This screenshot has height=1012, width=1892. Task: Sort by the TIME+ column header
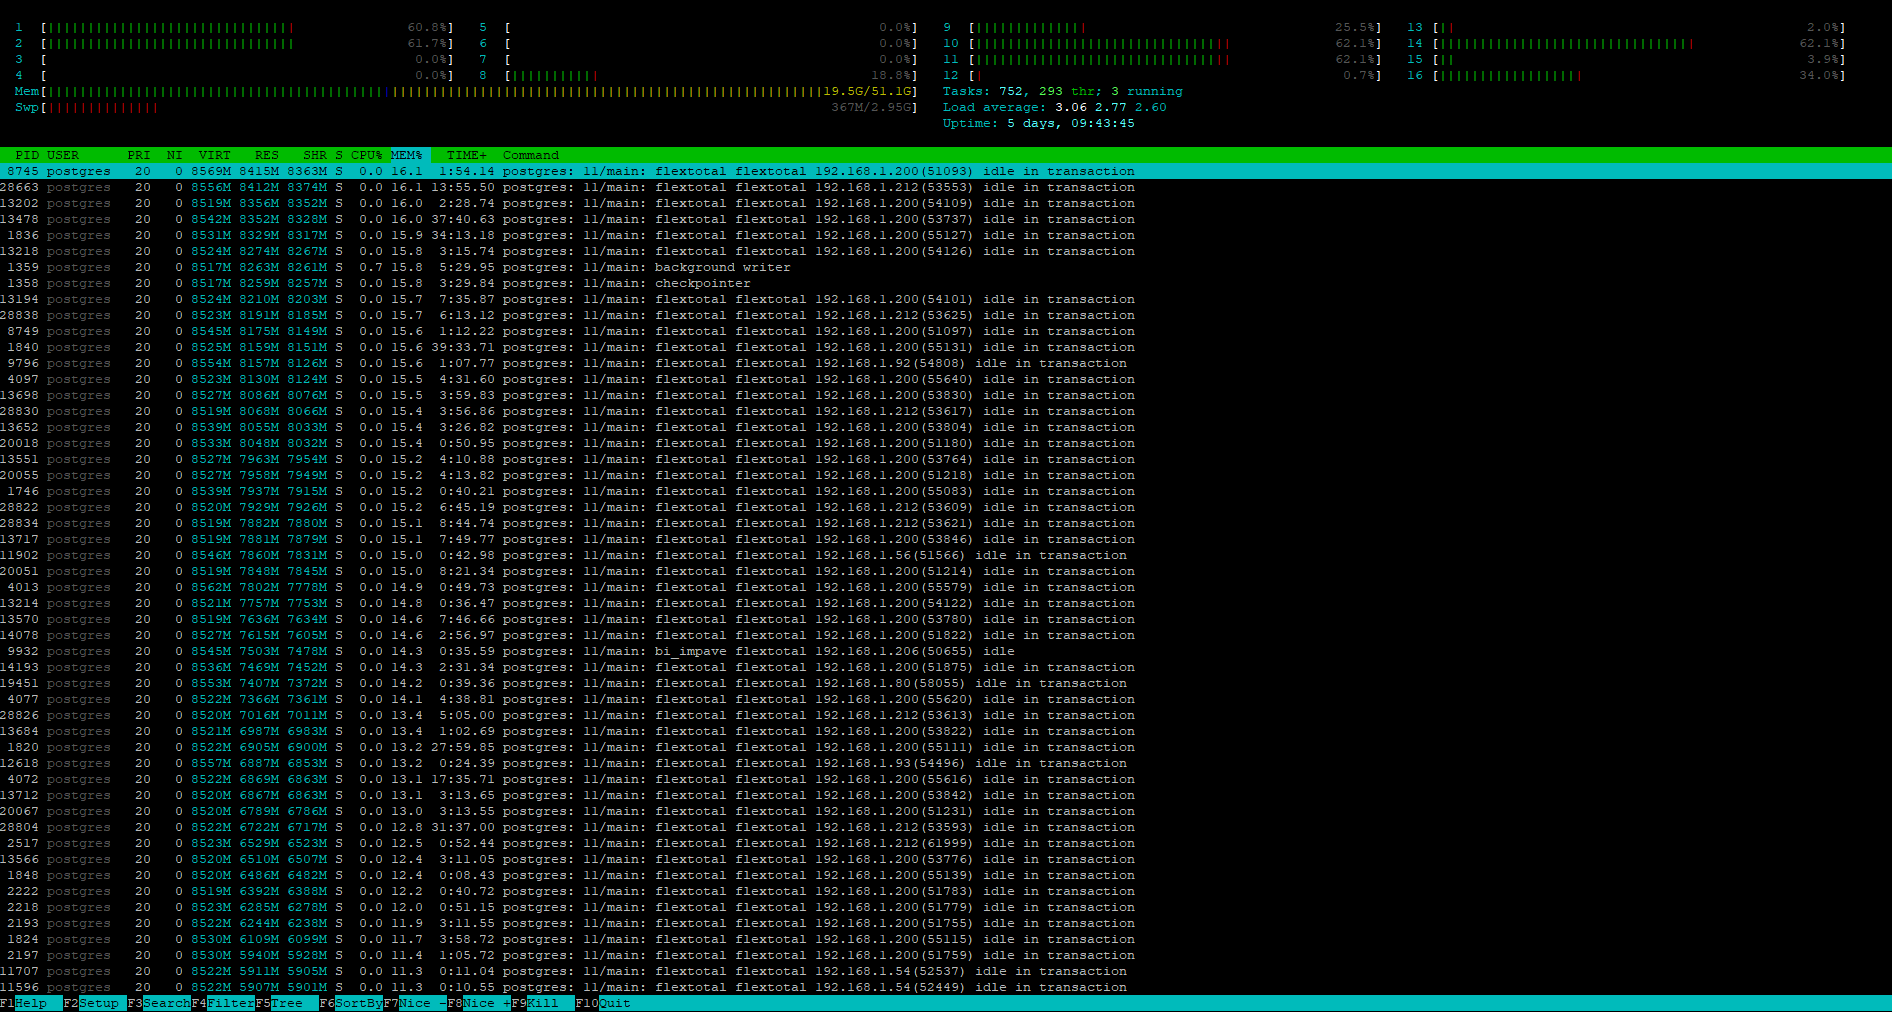coord(467,155)
